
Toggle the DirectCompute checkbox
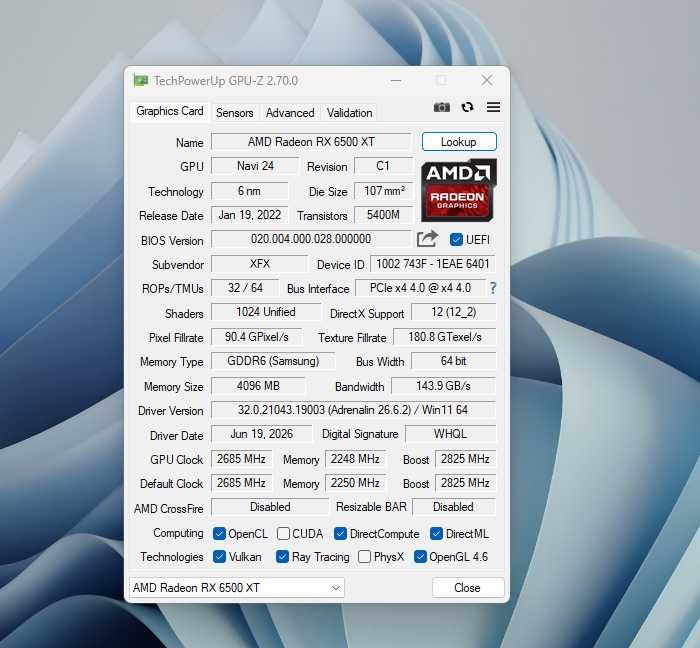coord(340,534)
